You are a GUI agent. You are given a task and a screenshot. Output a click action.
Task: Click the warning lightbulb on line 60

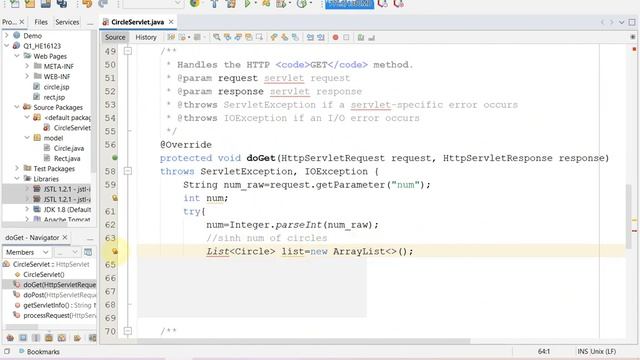(115, 198)
